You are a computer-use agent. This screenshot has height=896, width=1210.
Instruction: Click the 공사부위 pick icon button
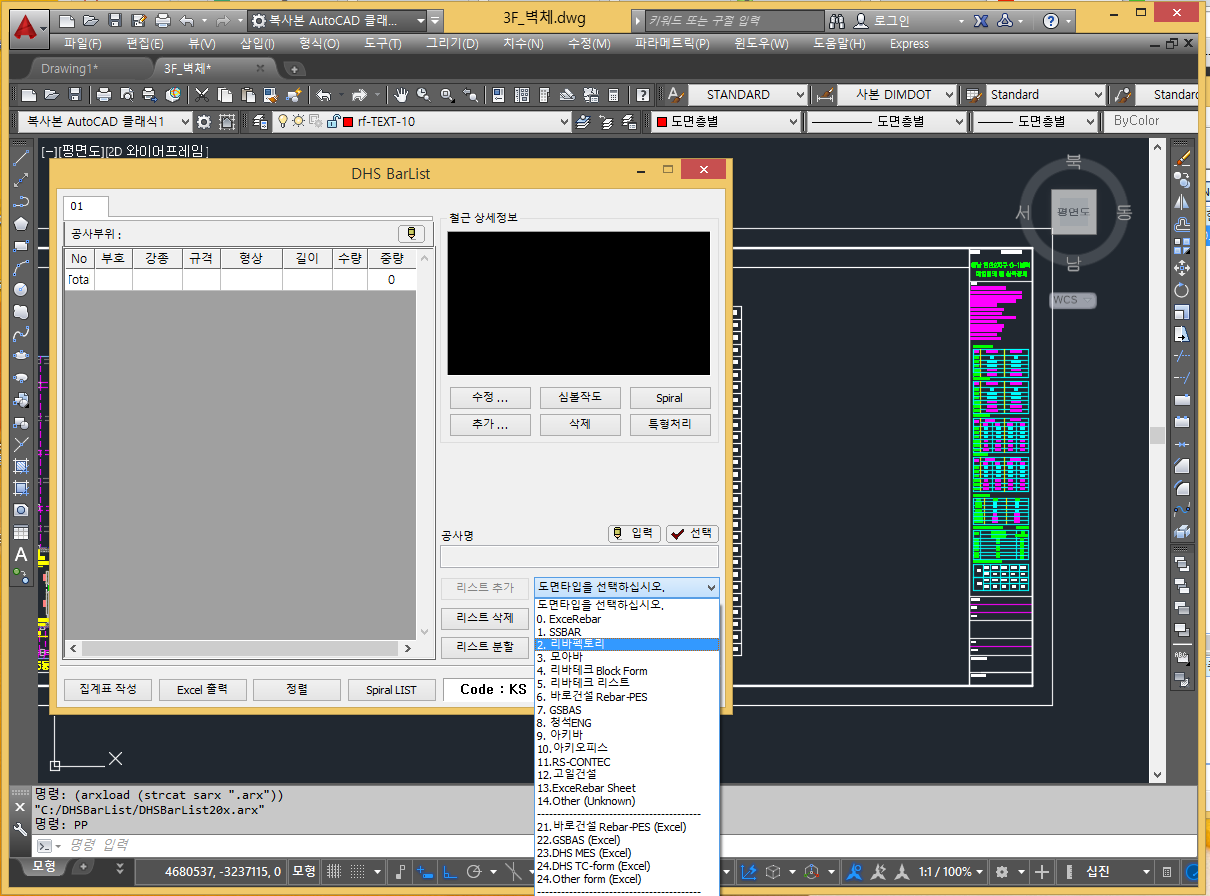pos(411,233)
